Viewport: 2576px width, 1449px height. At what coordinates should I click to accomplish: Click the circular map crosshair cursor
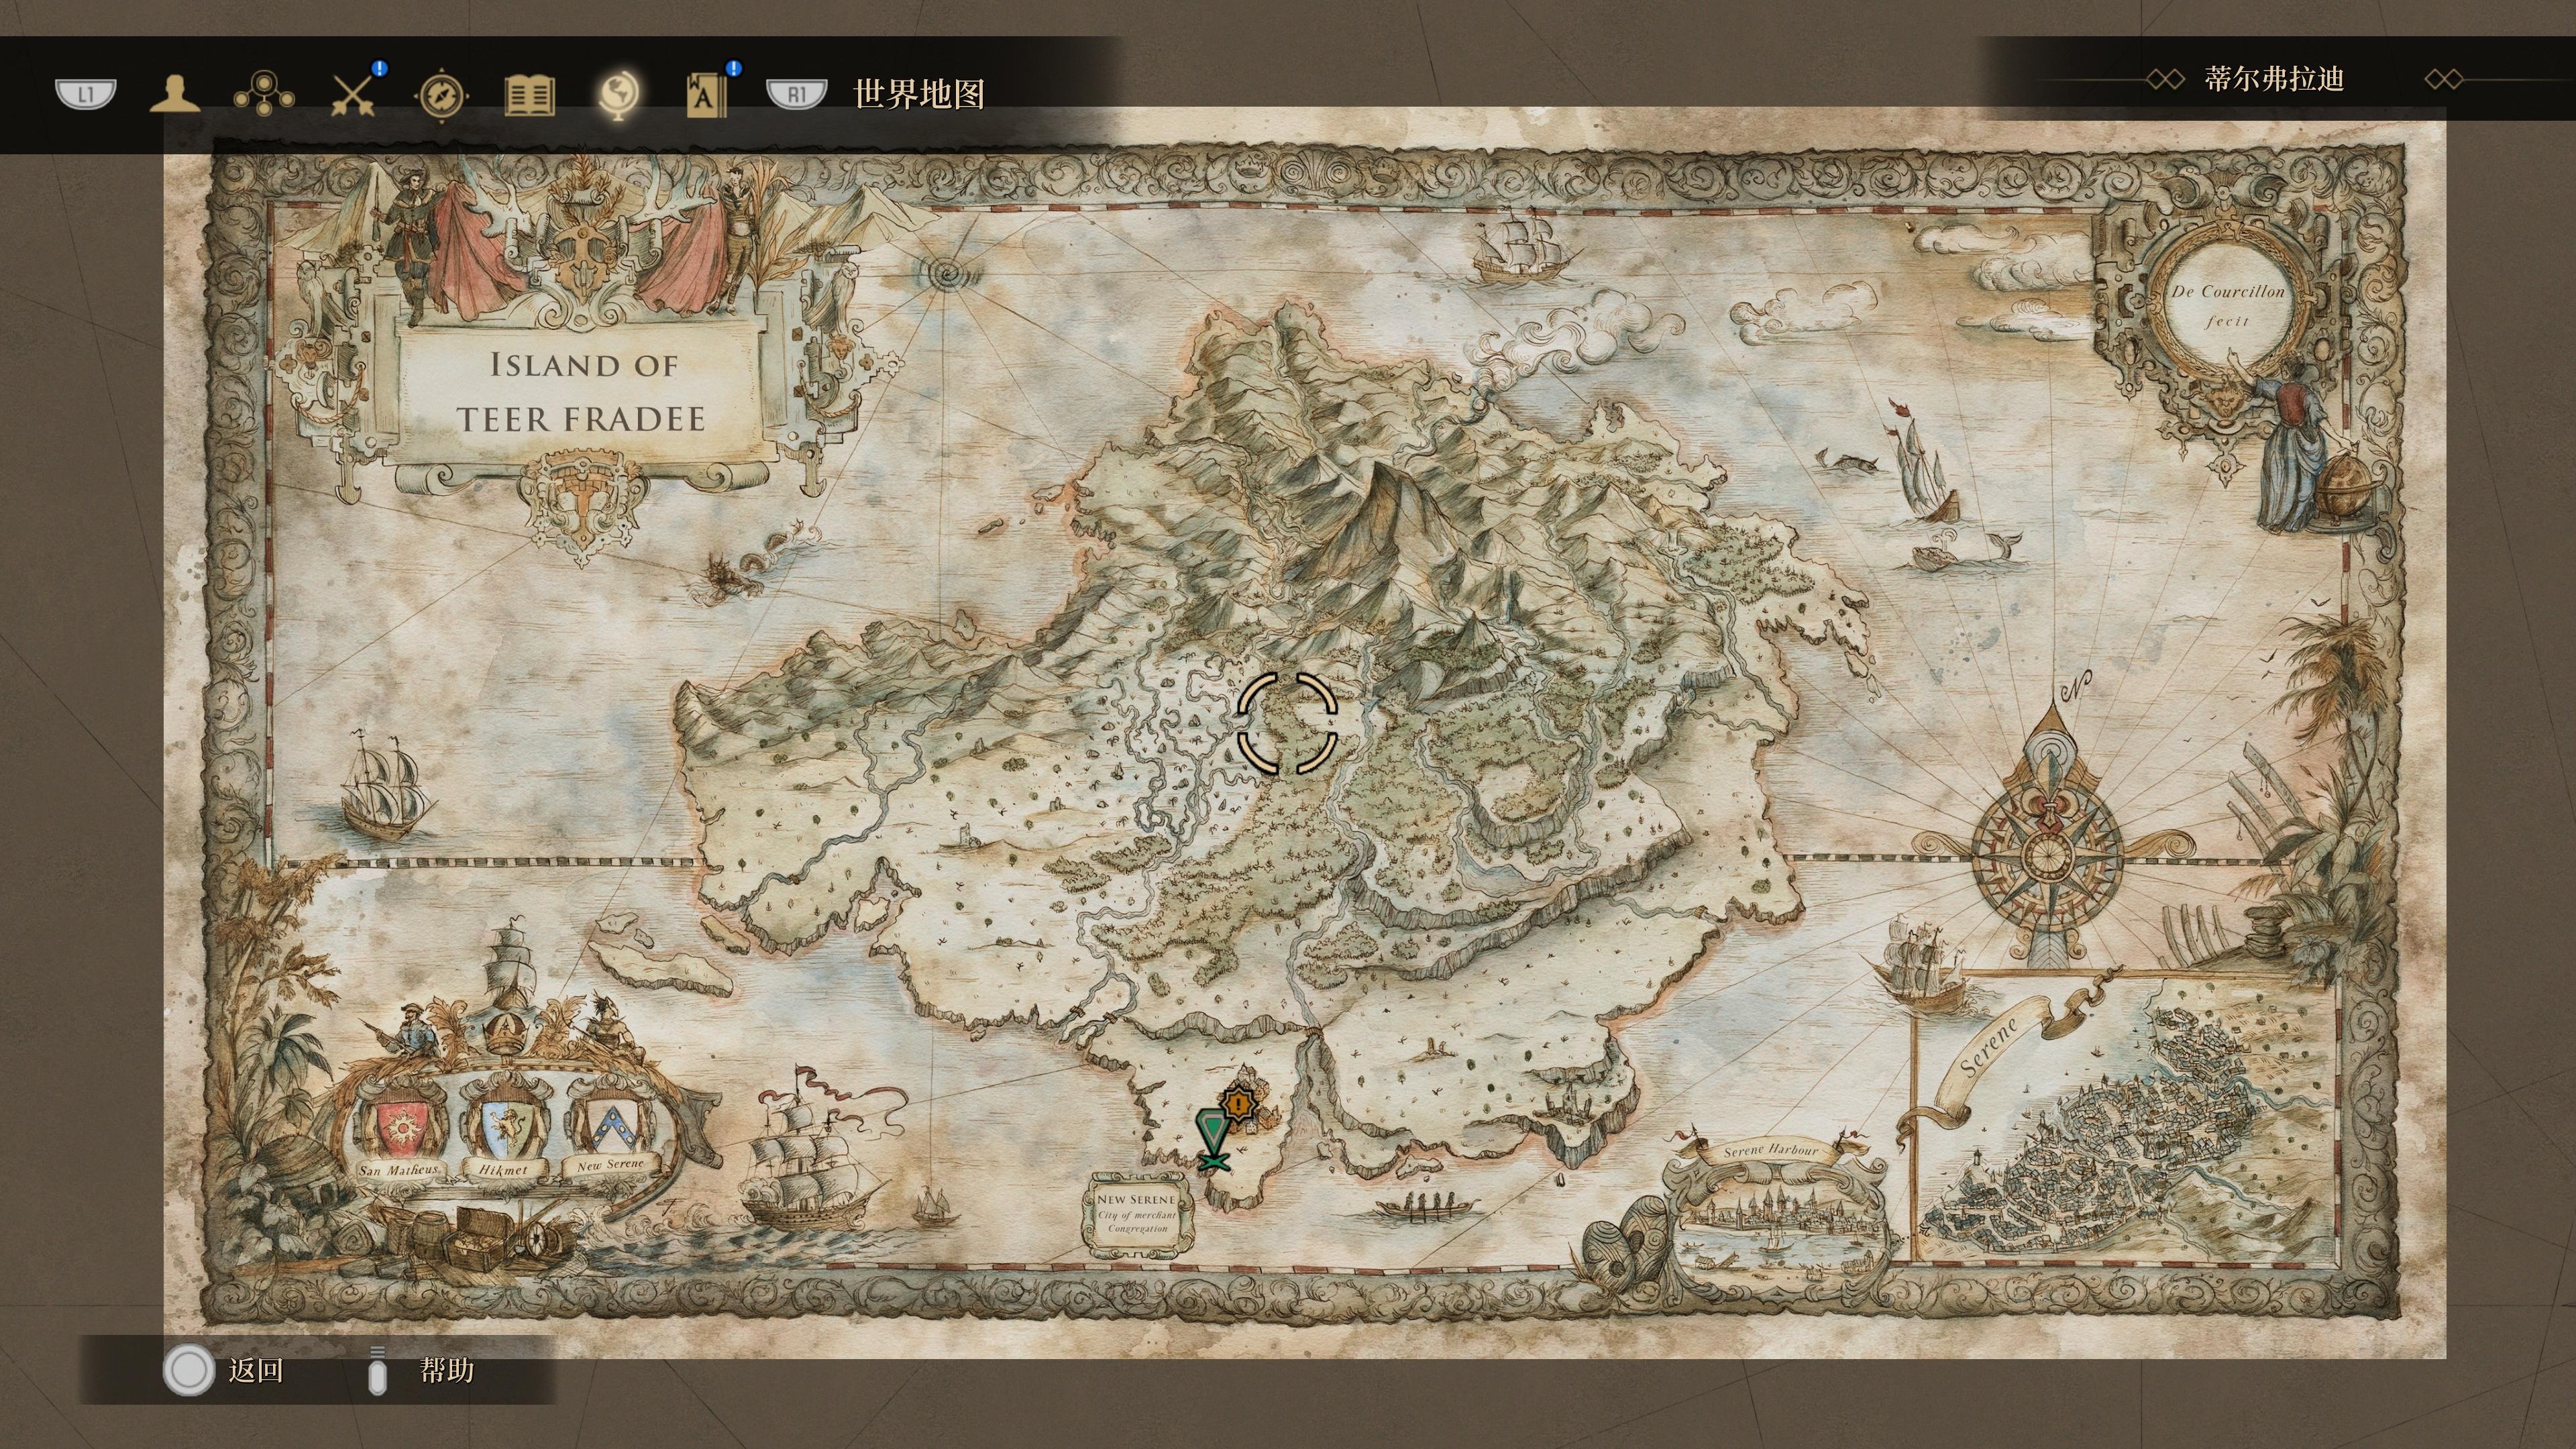(x=1286, y=722)
